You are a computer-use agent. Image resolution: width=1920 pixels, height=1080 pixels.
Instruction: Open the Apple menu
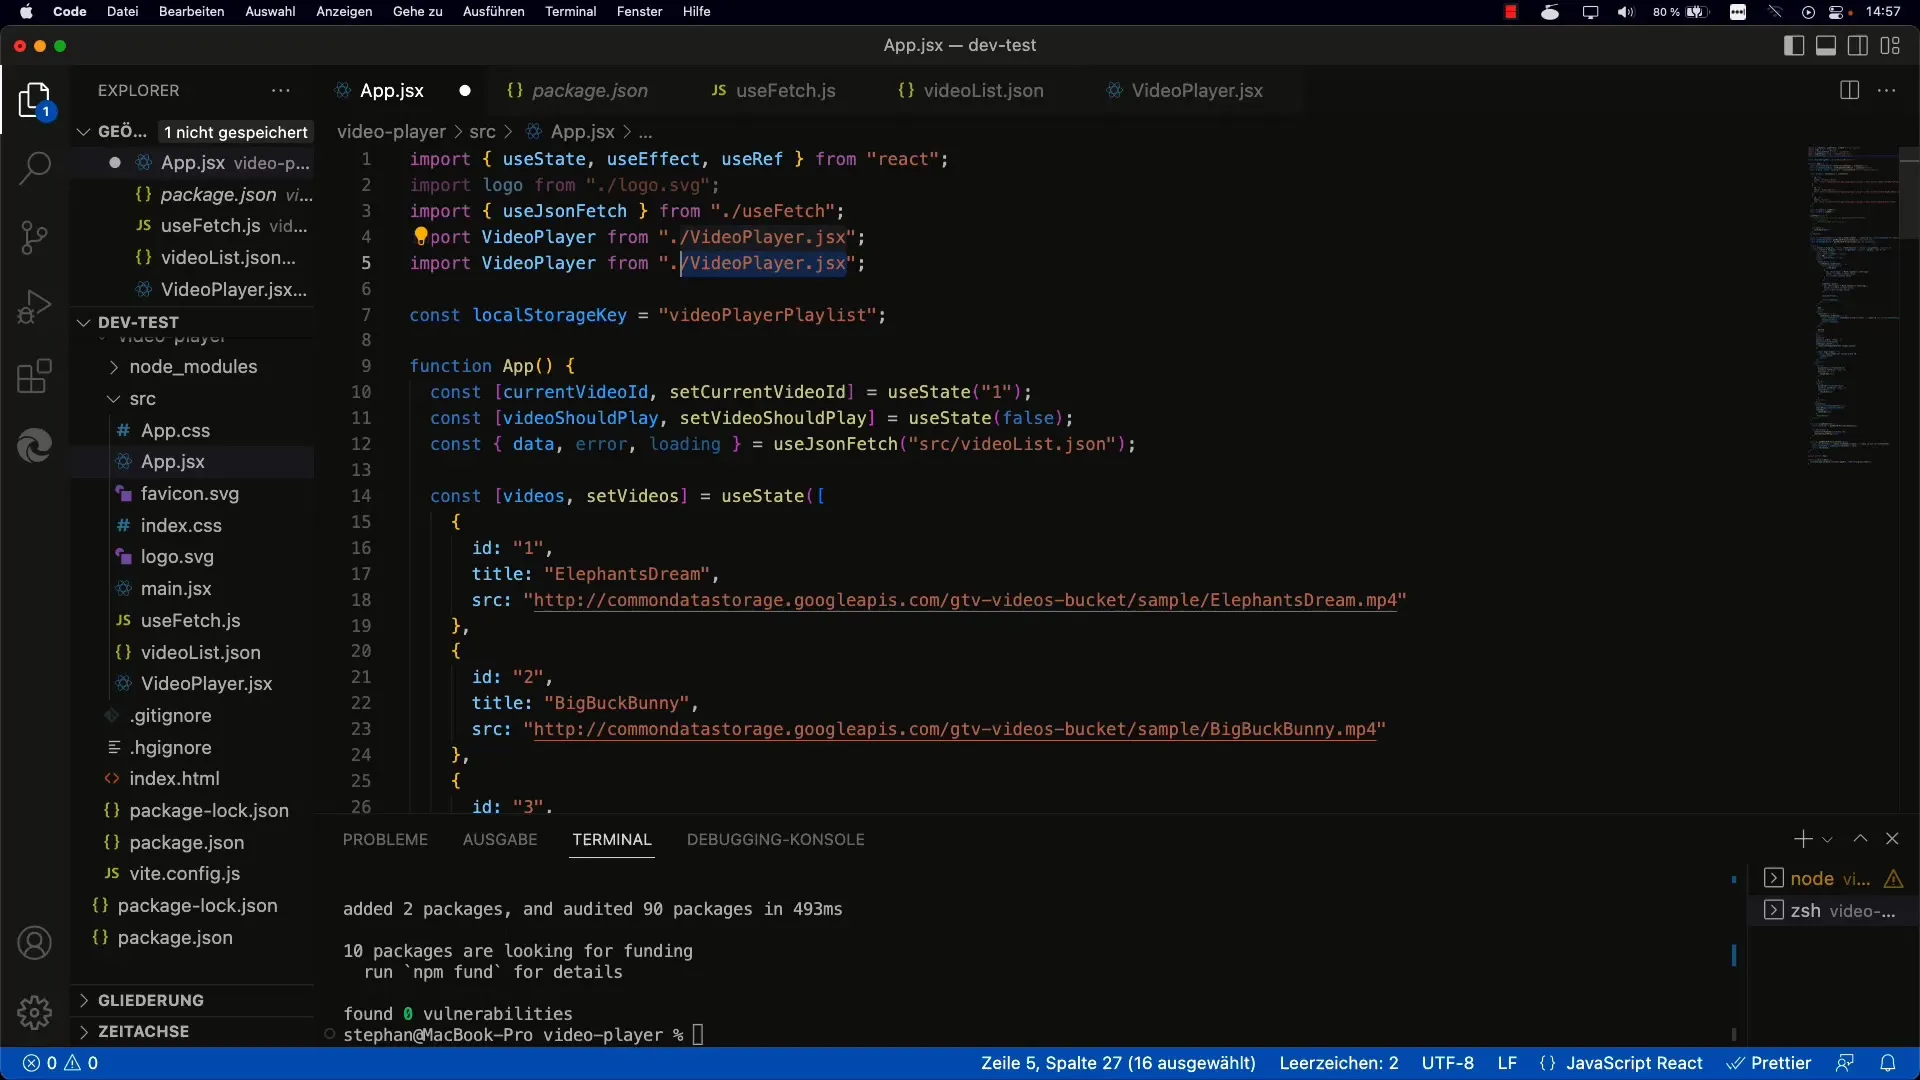tap(27, 12)
